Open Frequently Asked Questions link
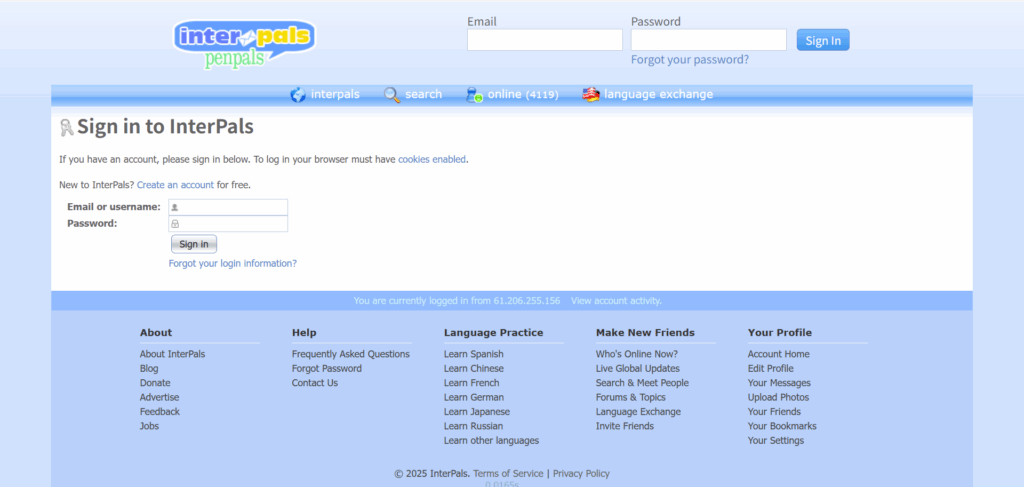Screen dimensions: 1024x487 point(351,354)
